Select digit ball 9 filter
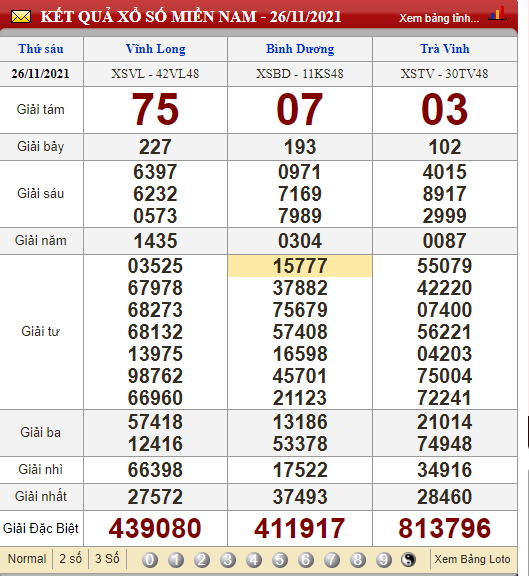 tap(384, 560)
